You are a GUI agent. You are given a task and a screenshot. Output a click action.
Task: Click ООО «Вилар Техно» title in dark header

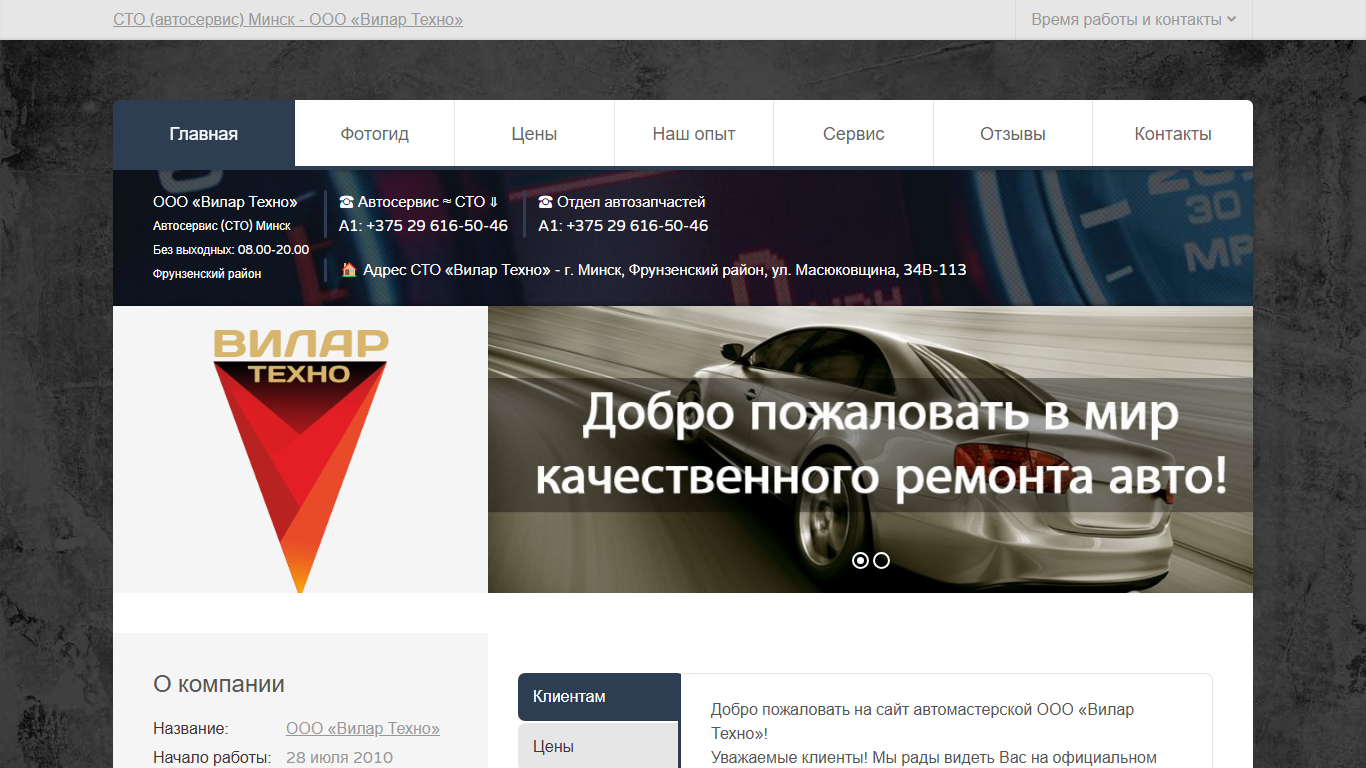(225, 202)
